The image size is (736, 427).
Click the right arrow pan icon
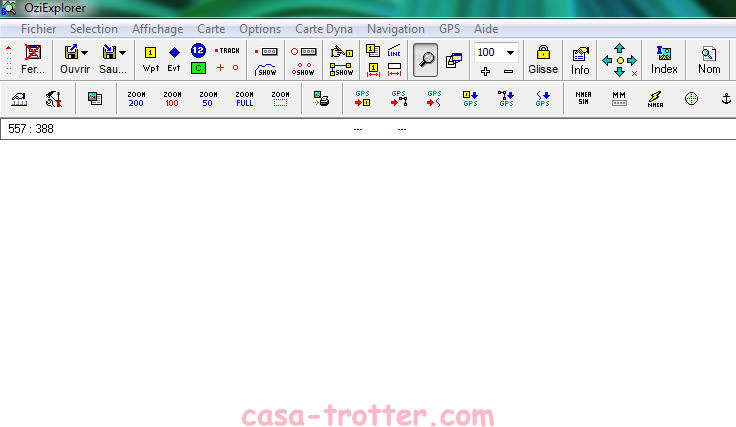[x=632, y=61]
